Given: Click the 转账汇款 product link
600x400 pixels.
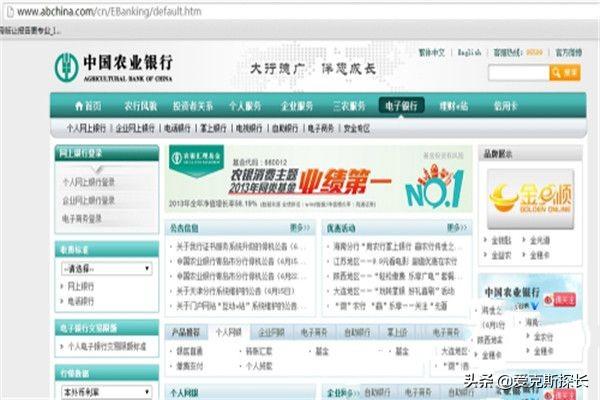Looking at the screenshot, I should click(259, 351).
